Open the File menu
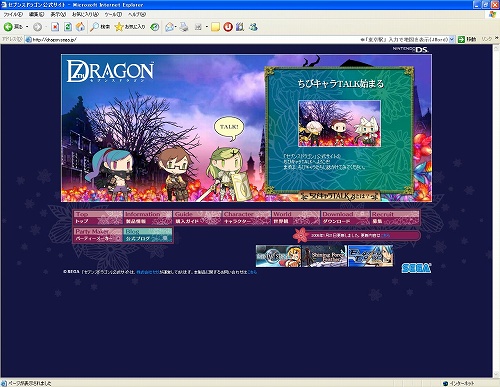500x387 pixels. pos(13,14)
